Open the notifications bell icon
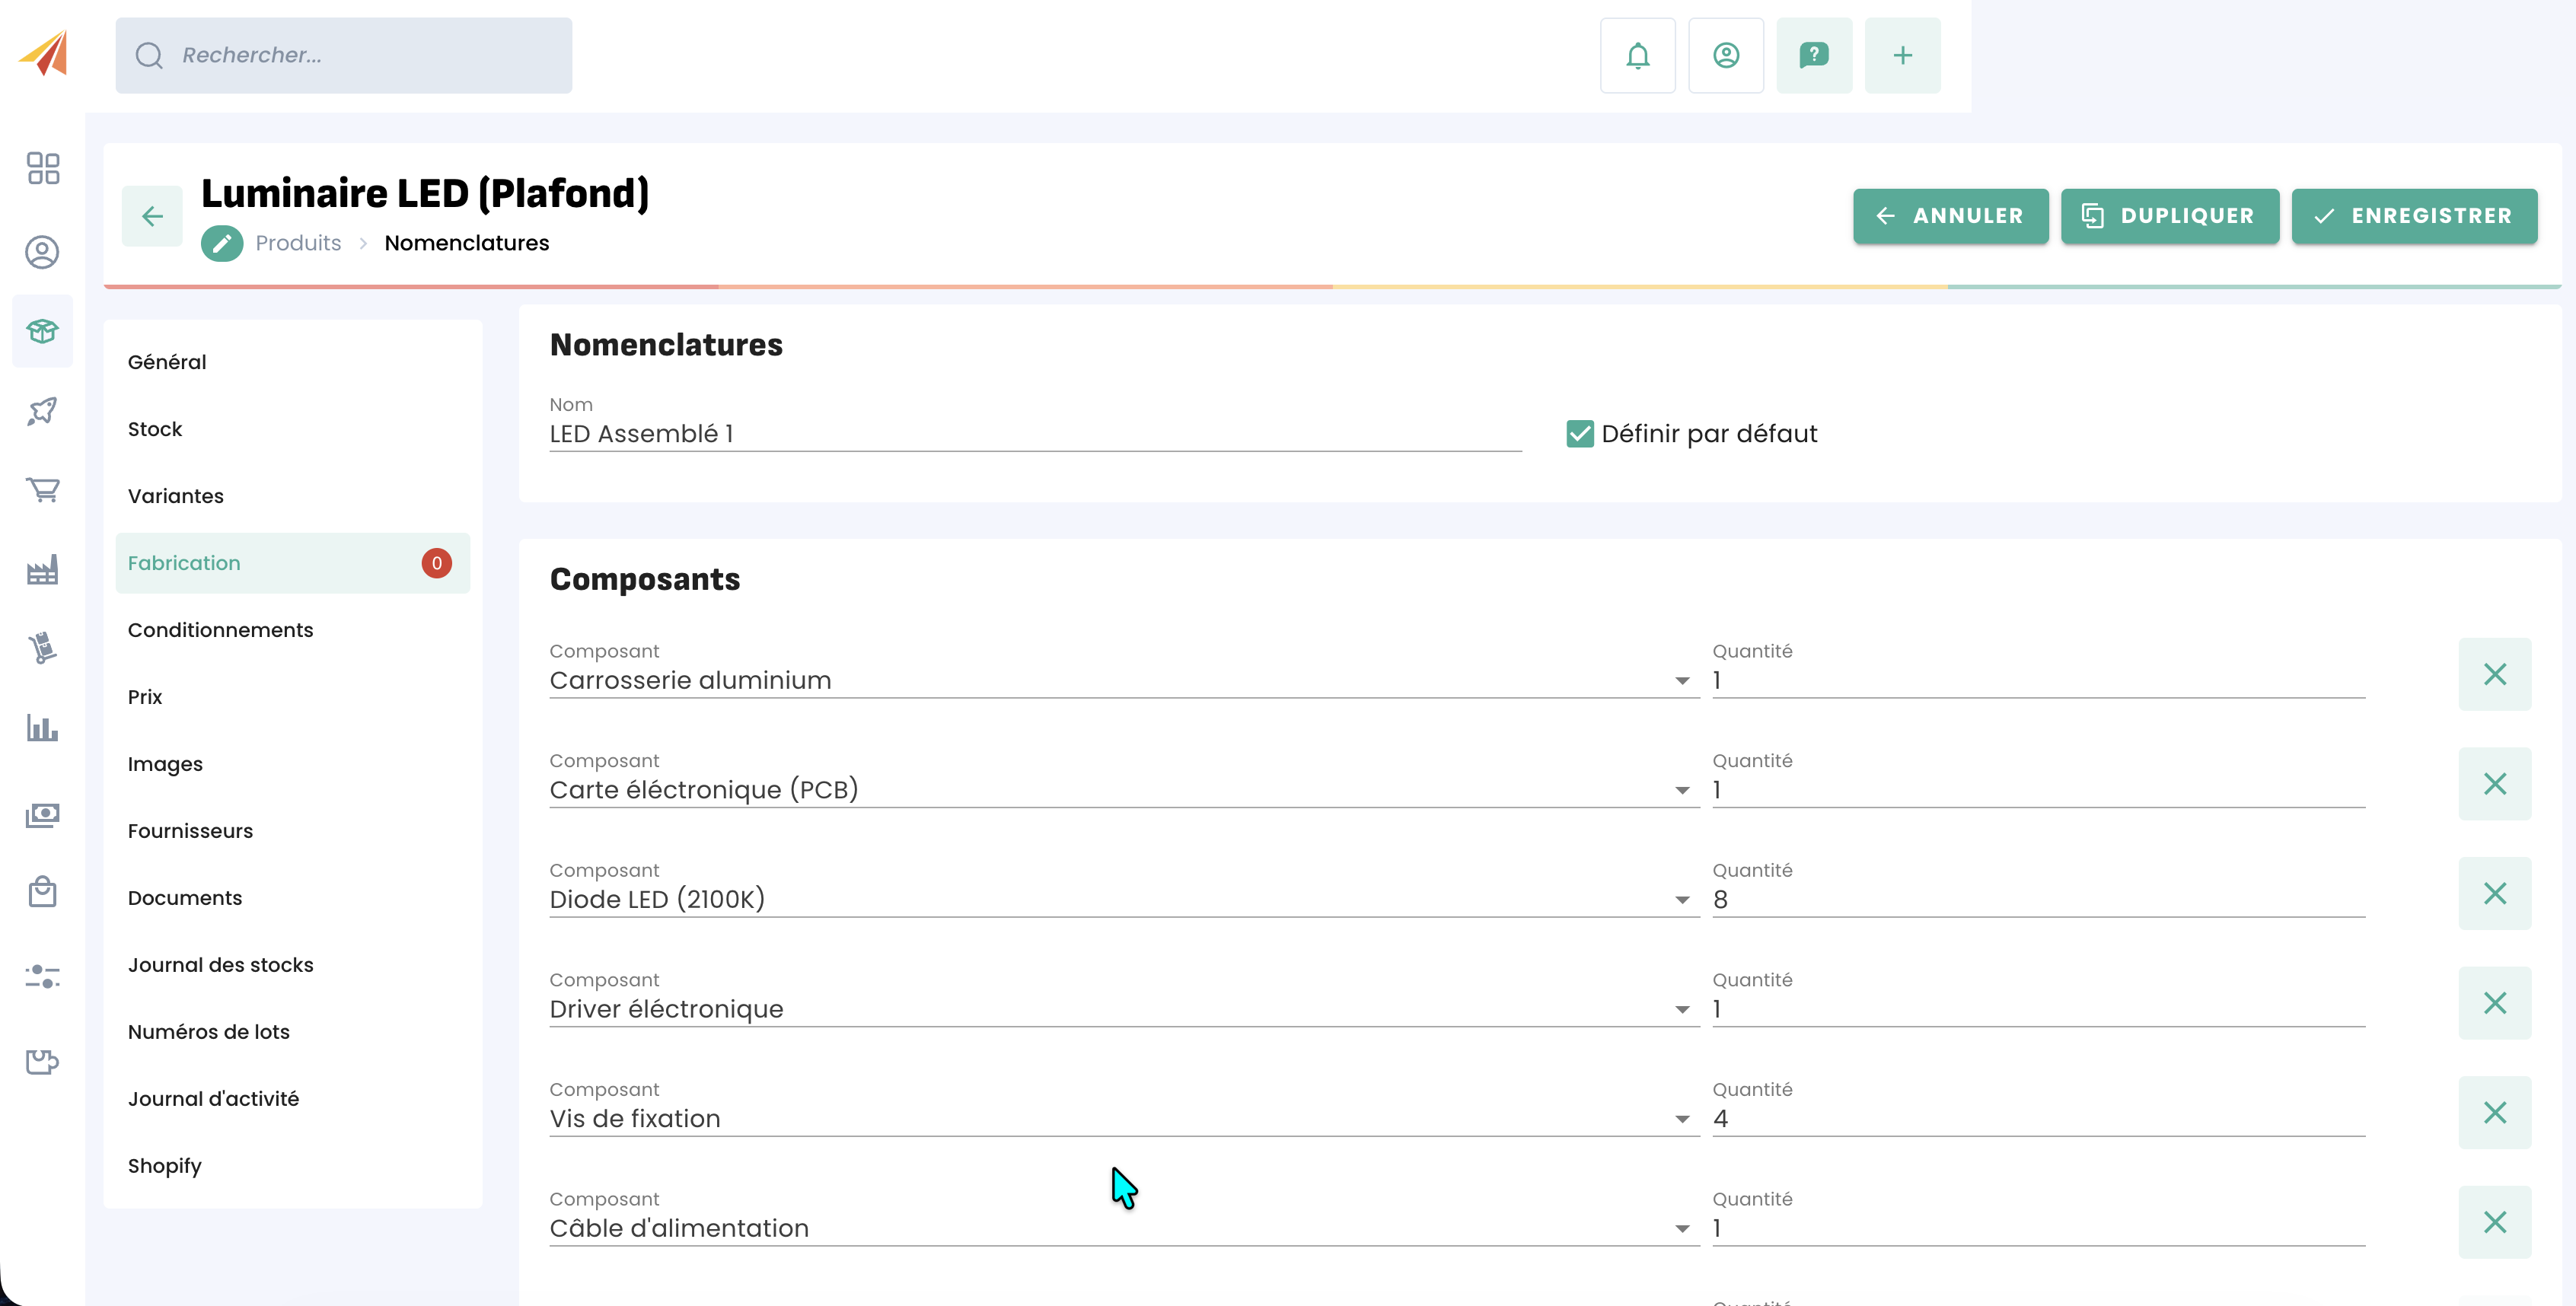 (x=1637, y=55)
